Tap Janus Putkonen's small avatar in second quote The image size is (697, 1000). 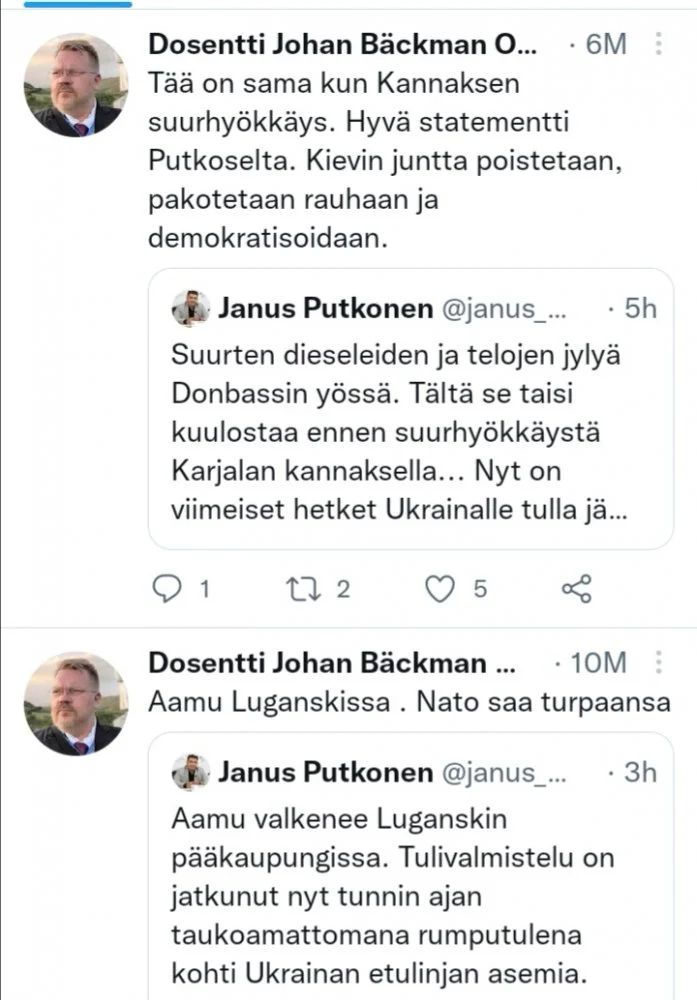(191, 772)
